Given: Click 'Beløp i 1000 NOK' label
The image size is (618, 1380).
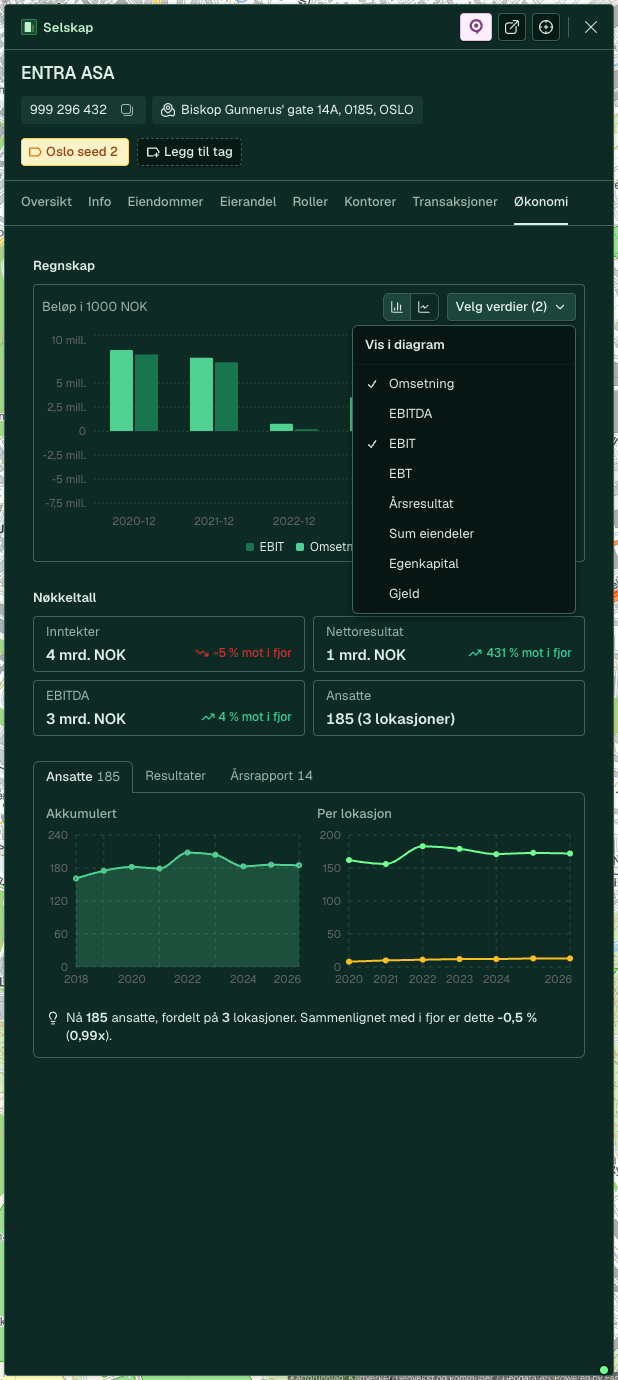Looking at the screenshot, I should click(95, 307).
